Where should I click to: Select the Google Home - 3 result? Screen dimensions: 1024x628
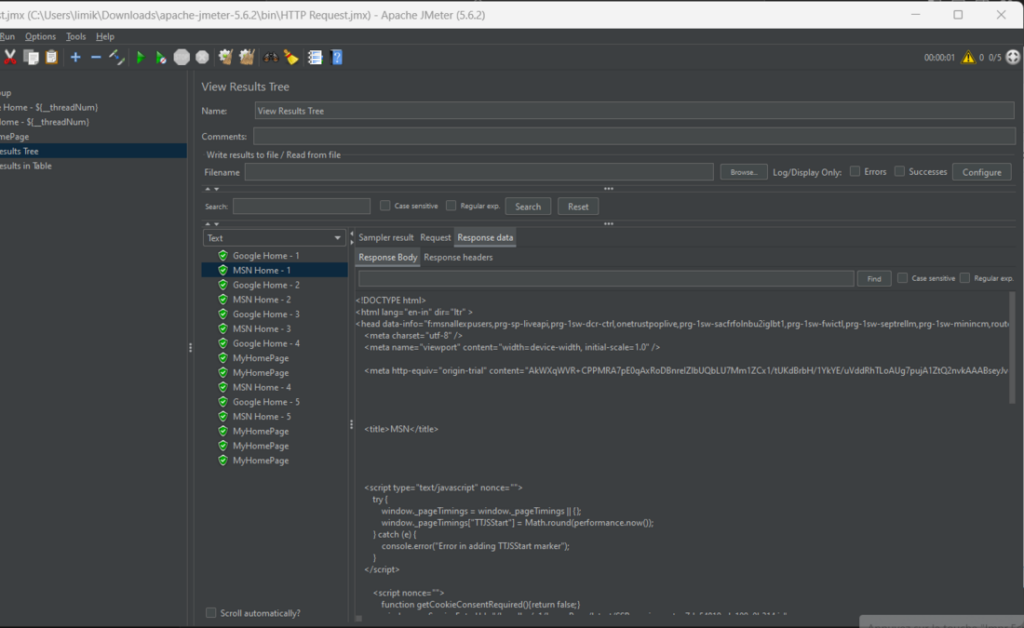pyautogui.click(x=265, y=314)
